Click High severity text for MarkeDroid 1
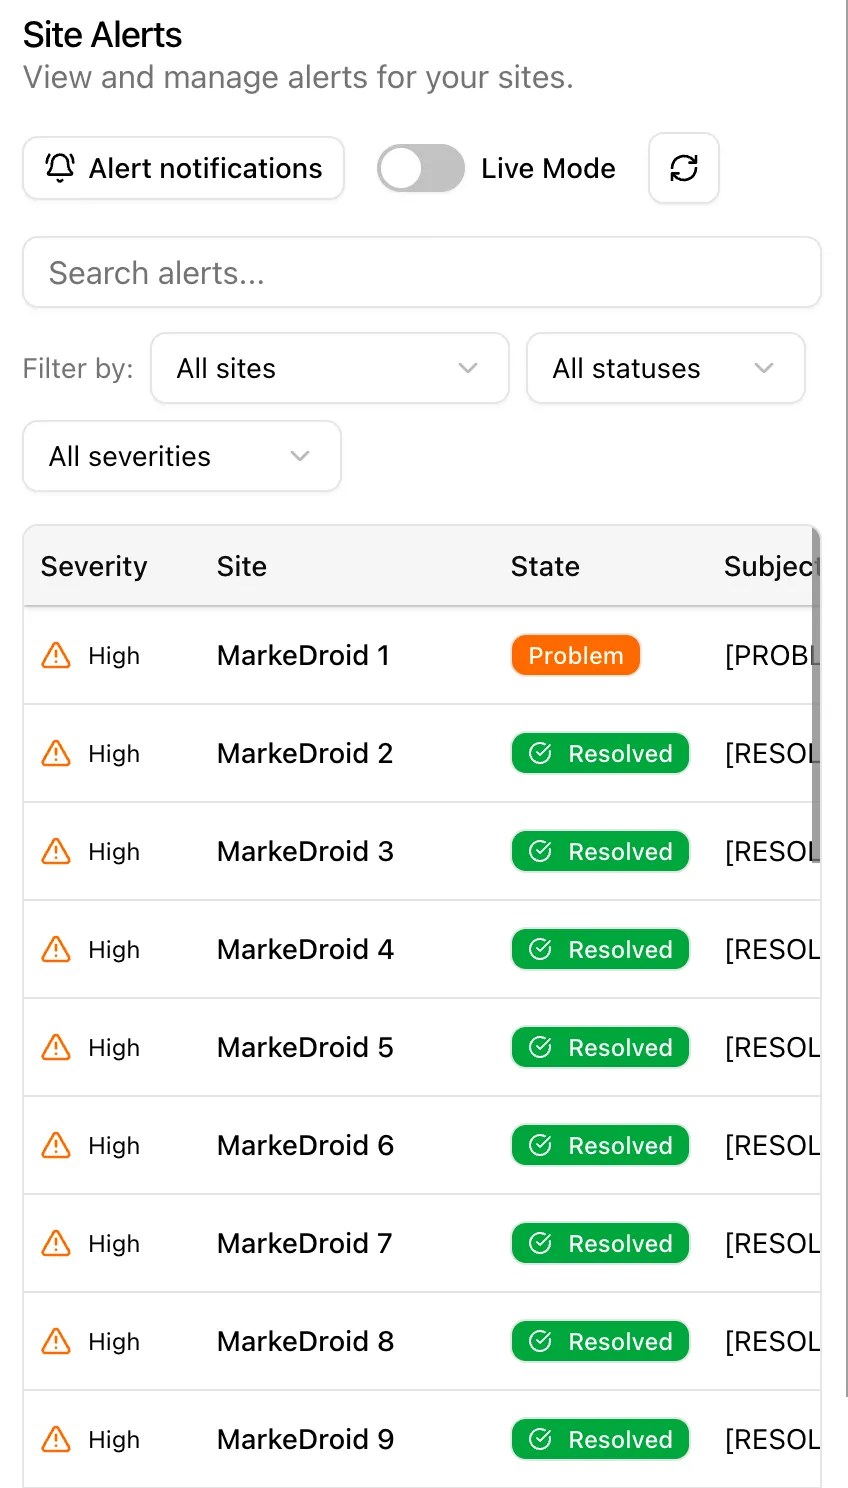 point(114,655)
